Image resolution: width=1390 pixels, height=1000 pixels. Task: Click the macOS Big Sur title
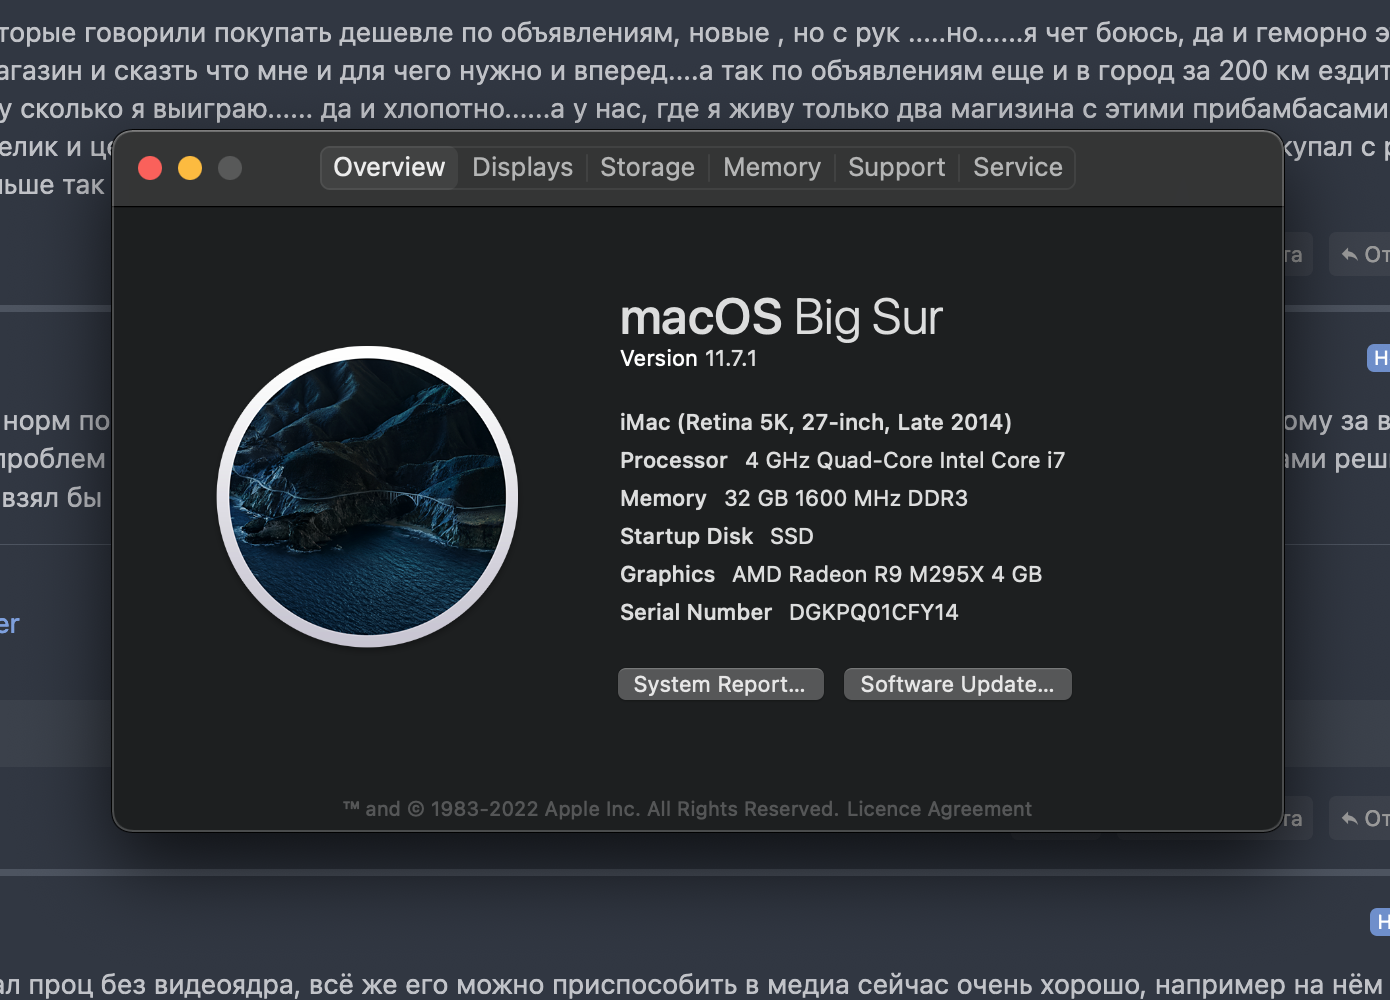coord(781,317)
